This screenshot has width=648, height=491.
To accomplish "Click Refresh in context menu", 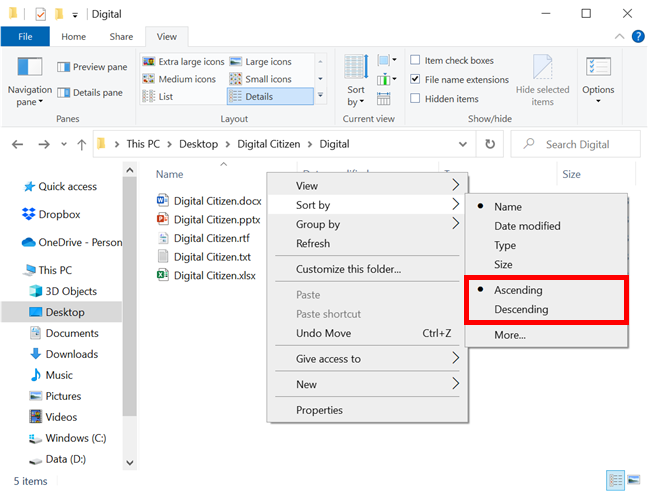I will 367,243.
